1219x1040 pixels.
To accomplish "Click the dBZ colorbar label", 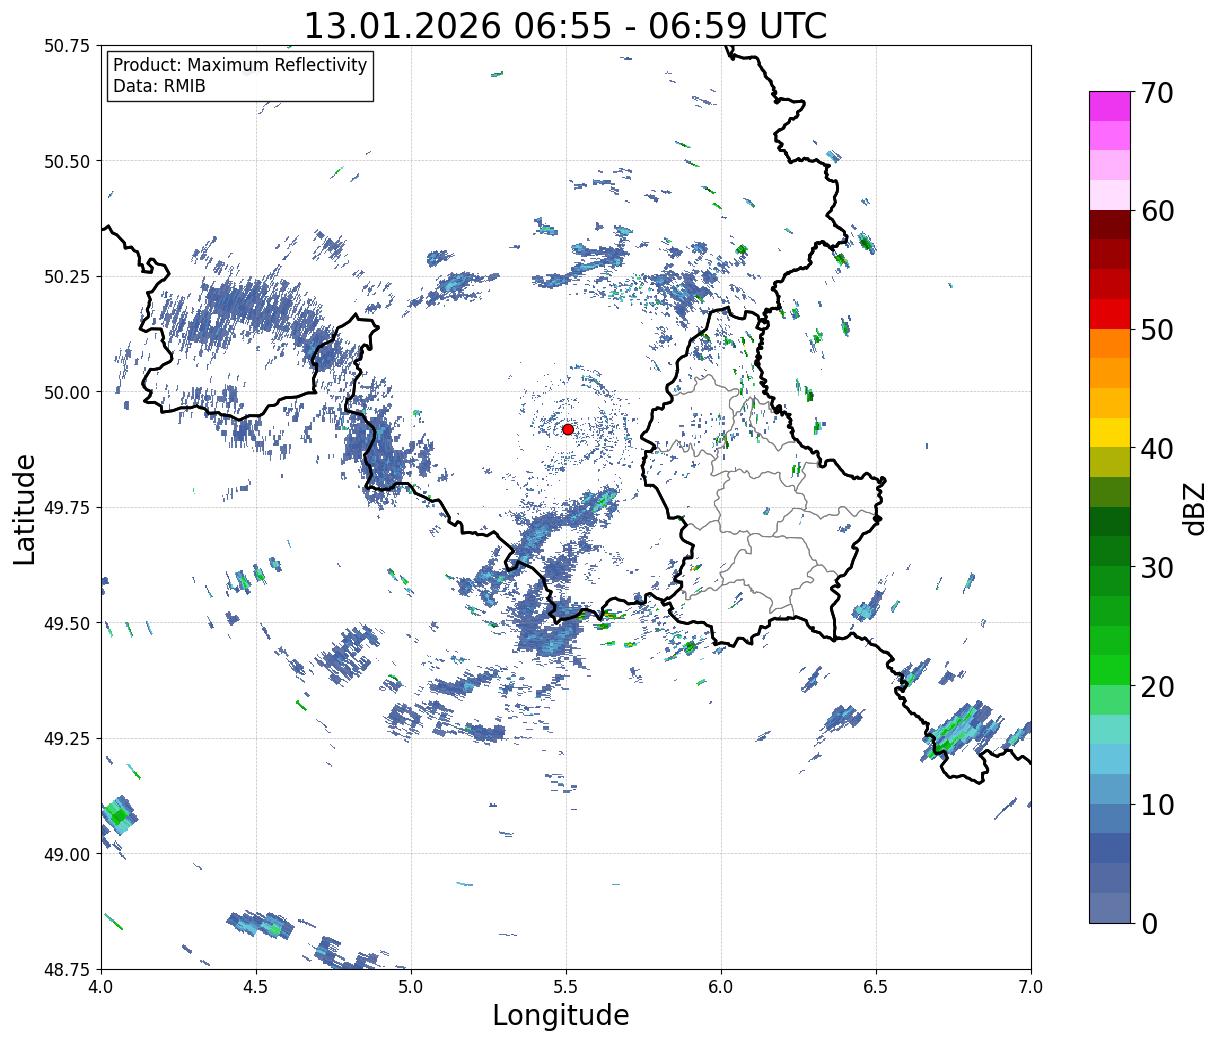I will pos(1194,508).
